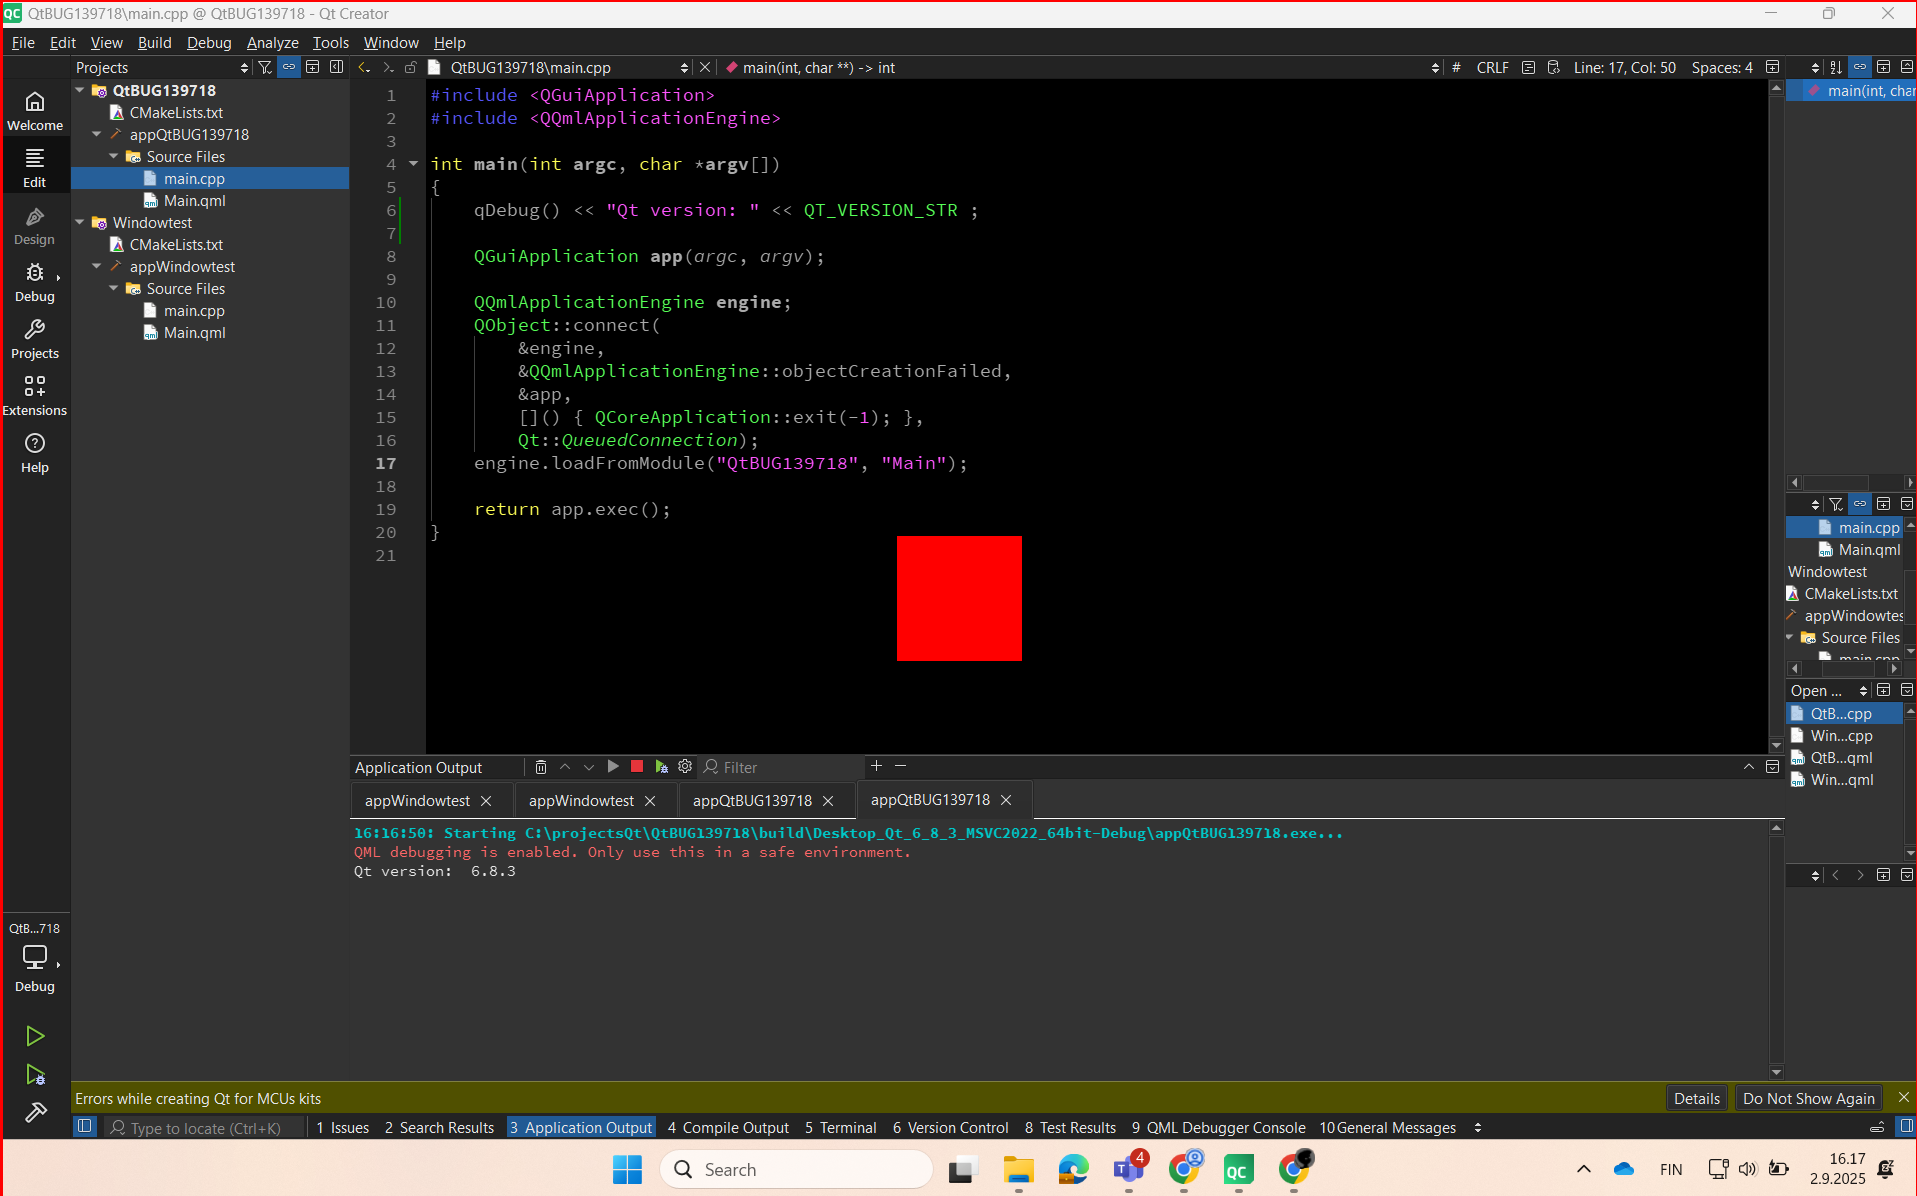1917x1196 pixels.
Task: Open the CRLF line ending dropdown
Action: (1492, 67)
